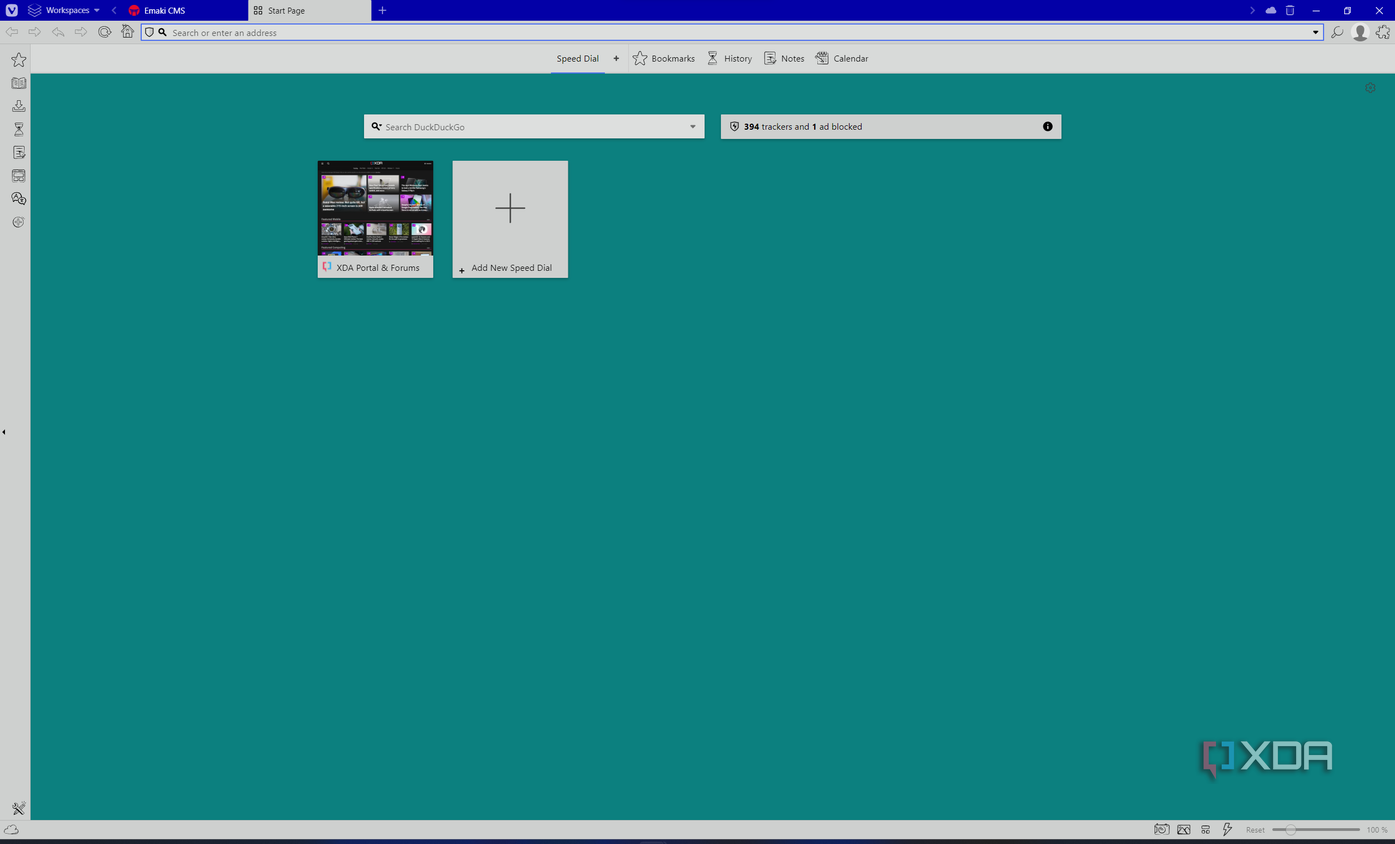Expand the DuckDuckGo search history dropdown
The image size is (1395, 844).
click(692, 127)
